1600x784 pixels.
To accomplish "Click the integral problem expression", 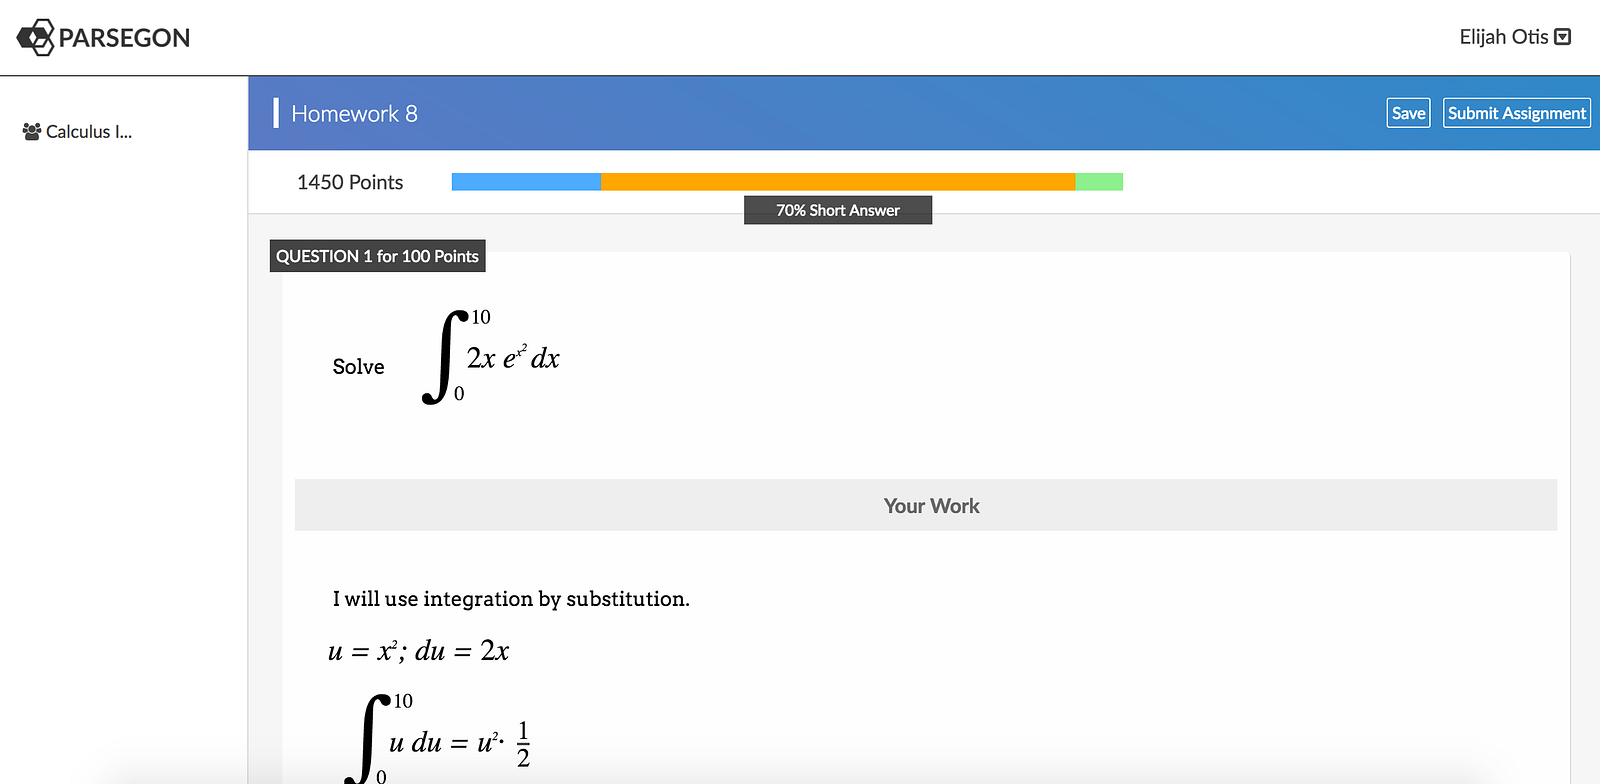I will pos(492,357).
